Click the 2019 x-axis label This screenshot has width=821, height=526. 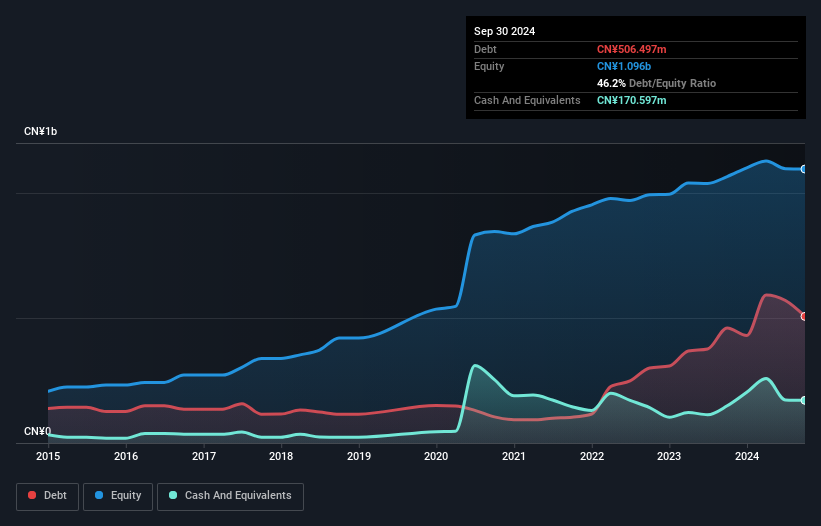click(x=359, y=456)
